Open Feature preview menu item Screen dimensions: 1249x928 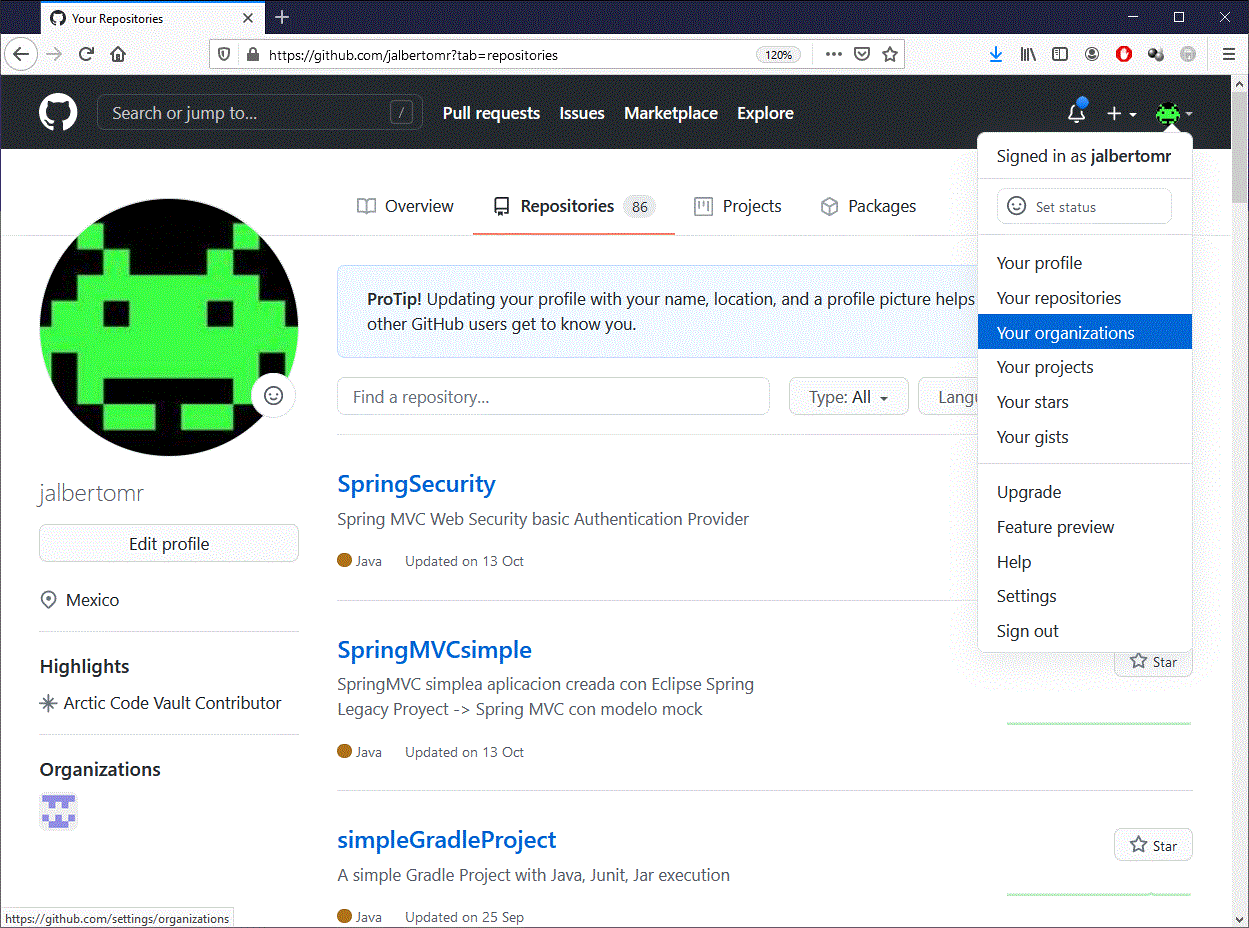tap(1085, 527)
